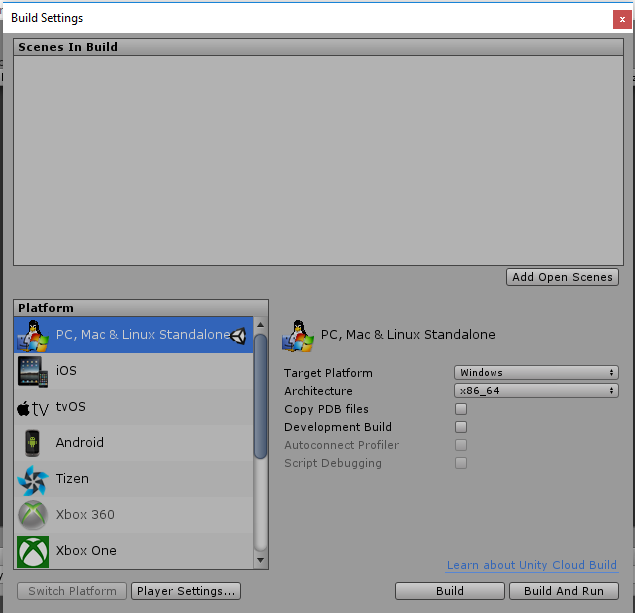Open Learn about Unity Cloud Build link
This screenshot has height=613, width=635.
click(x=532, y=565)
